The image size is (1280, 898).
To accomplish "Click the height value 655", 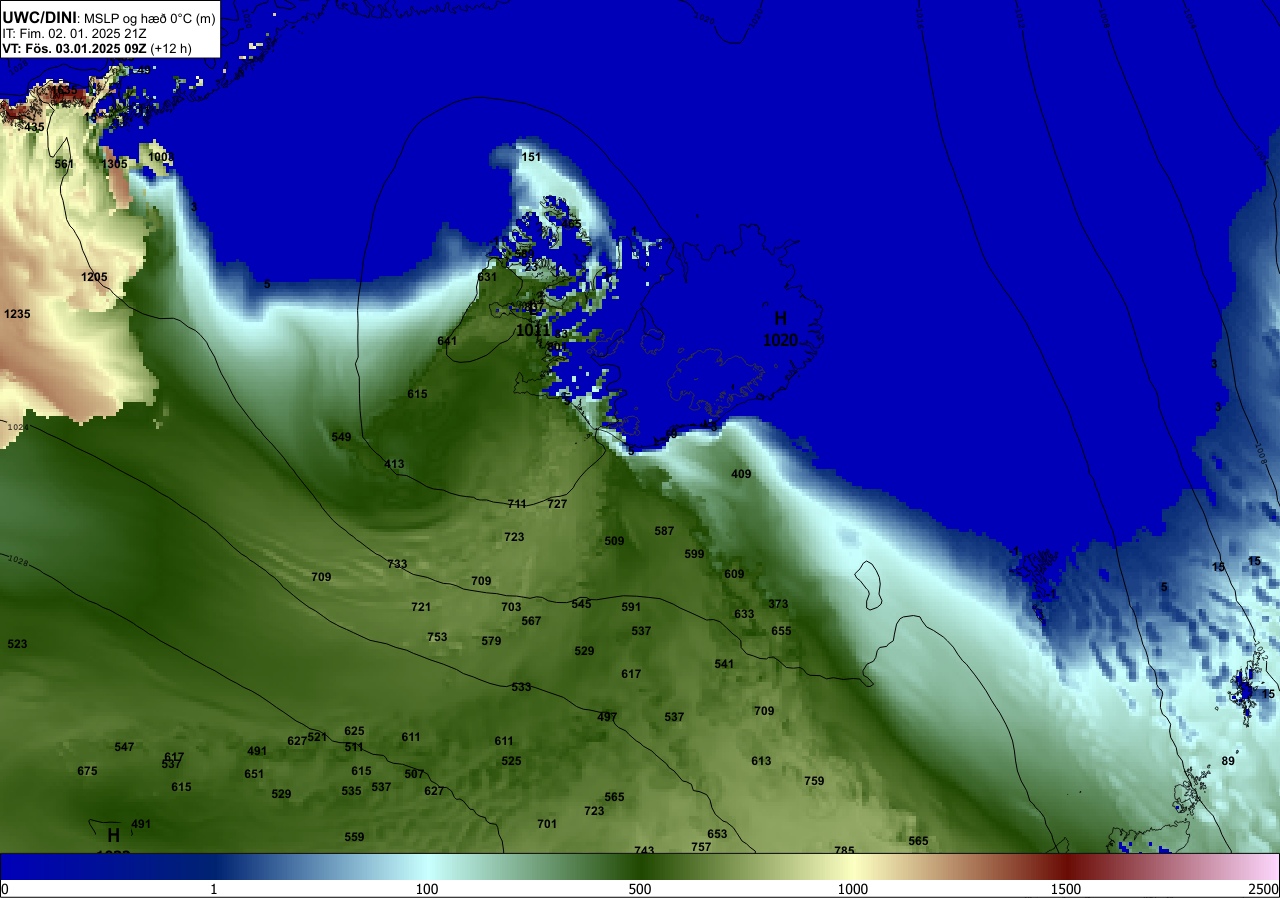I will [781, 631].
